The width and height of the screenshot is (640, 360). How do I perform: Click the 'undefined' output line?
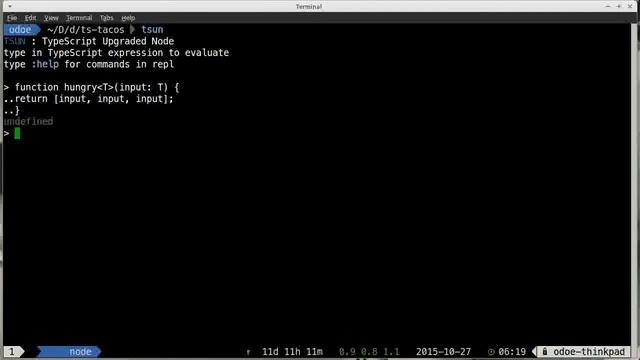[29, 122]
